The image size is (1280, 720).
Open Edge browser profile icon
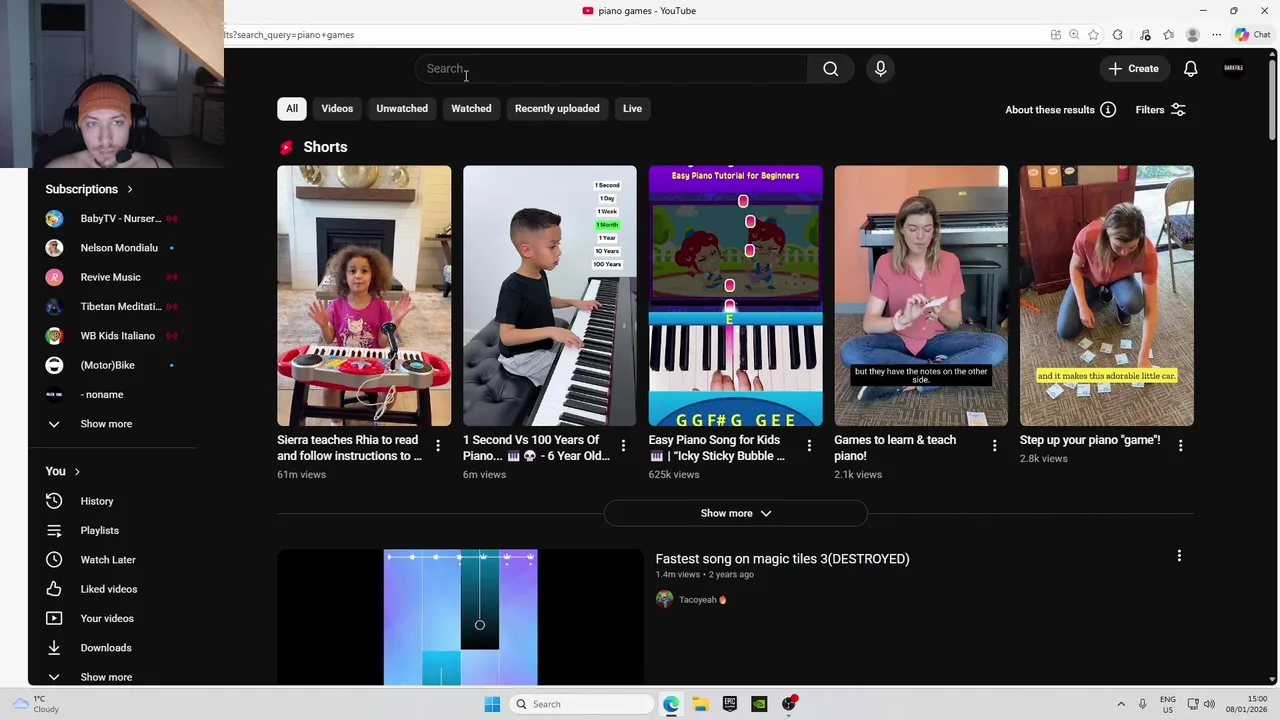[x=1192, y=35]
